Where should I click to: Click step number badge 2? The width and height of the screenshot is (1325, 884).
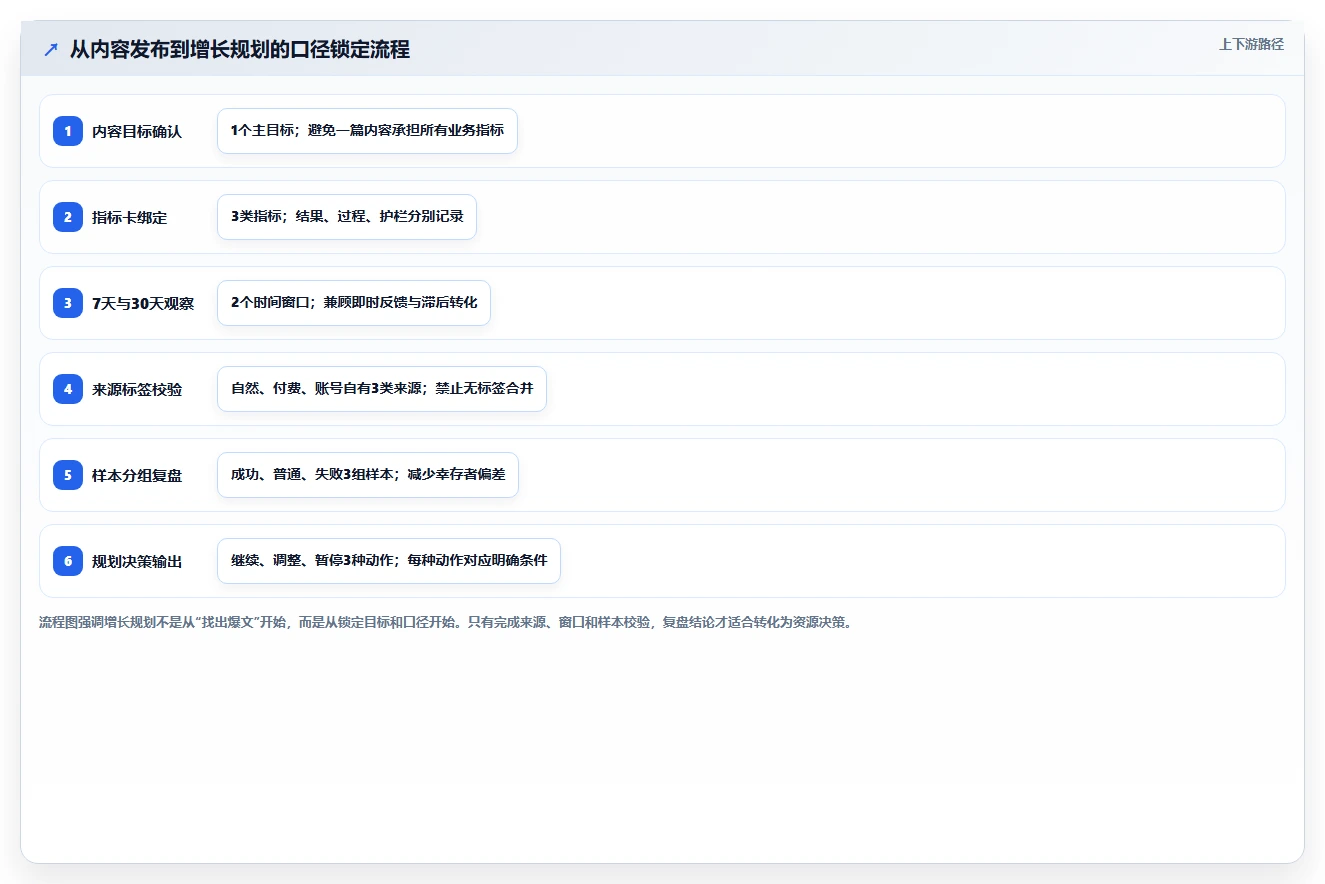[68, 217]
